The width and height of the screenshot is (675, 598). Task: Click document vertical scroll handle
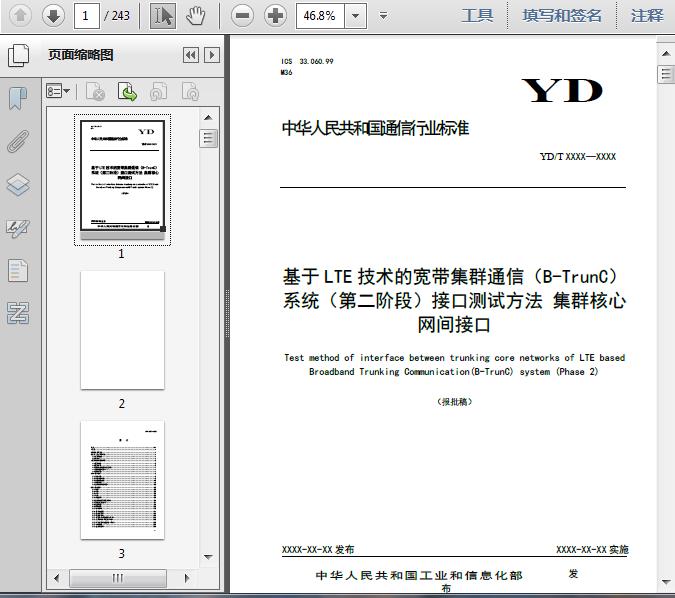click(x=666, y=74)
